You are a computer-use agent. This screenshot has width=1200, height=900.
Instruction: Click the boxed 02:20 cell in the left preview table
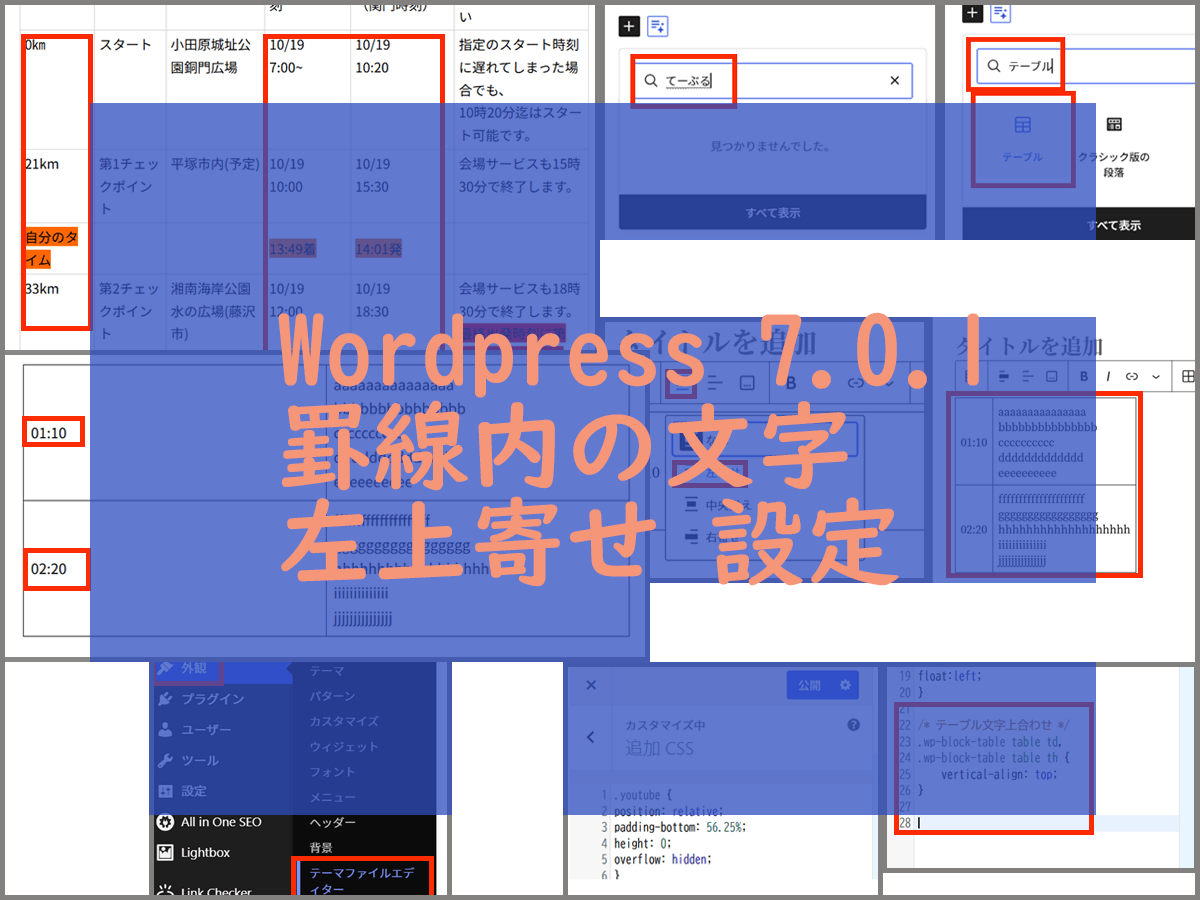coord(56,569)
